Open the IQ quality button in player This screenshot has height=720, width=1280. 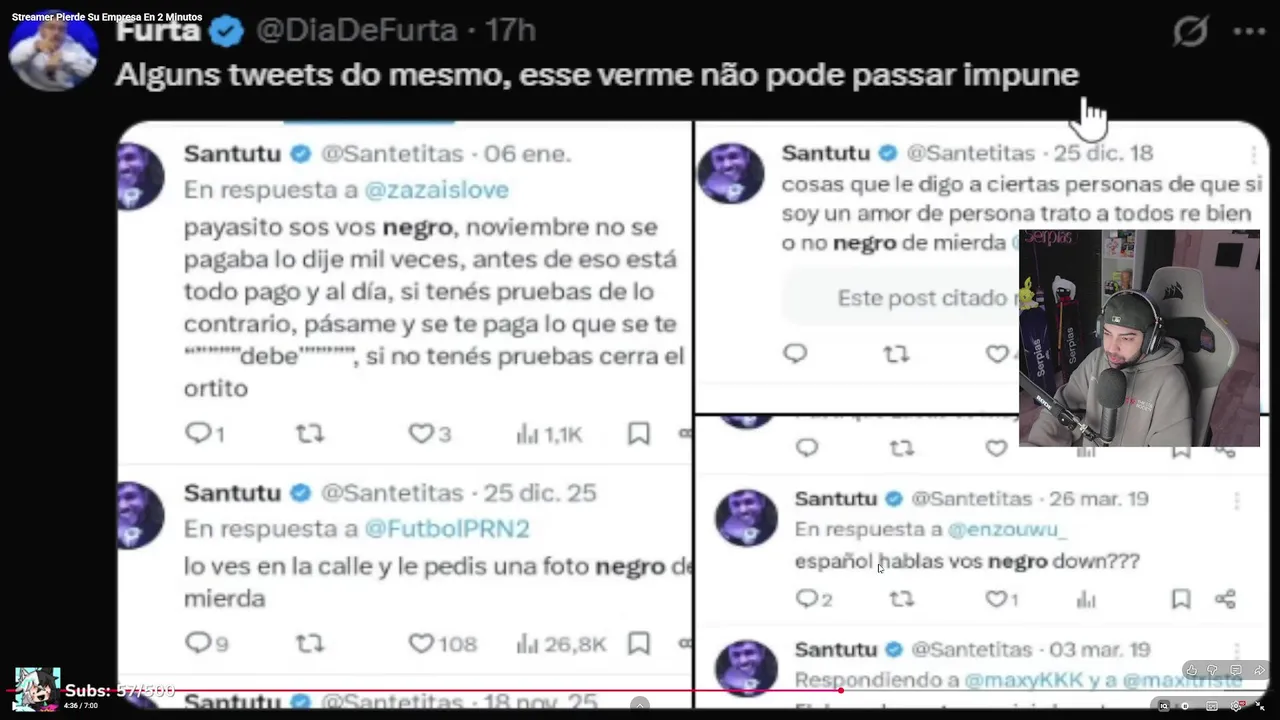click(x=1164, y=706)
